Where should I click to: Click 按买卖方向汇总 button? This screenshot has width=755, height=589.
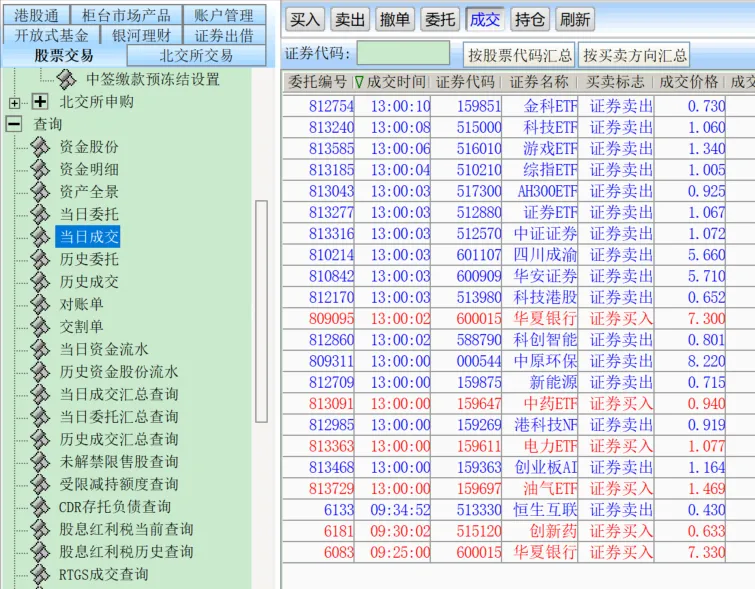coord(634,55)
